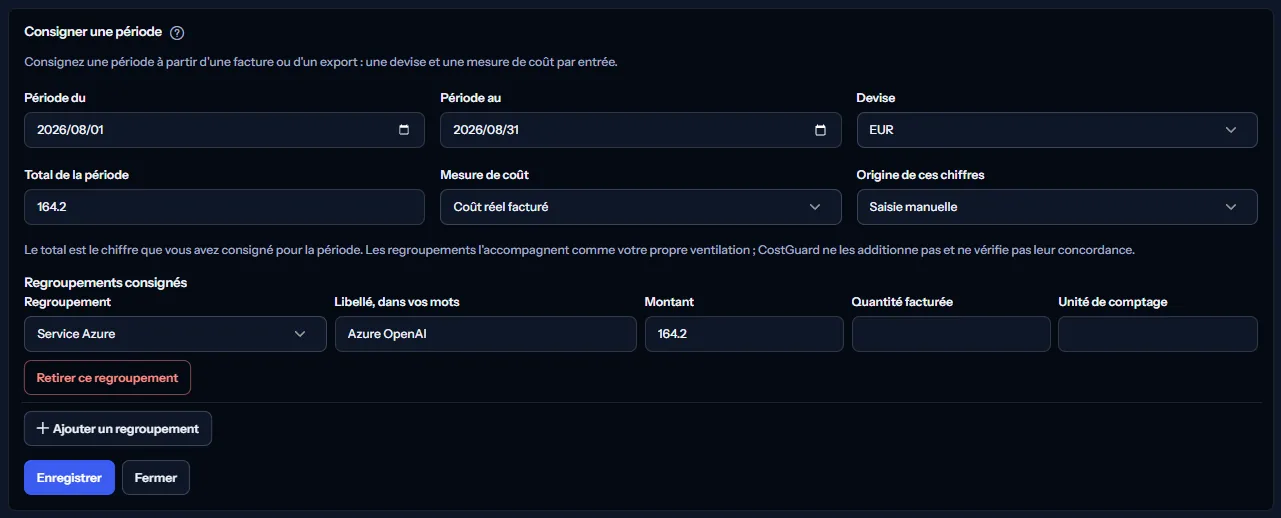Expand Regroupement dropdown showing Service Azure
The width and height of the screenshot is (1281, 518).
(x=175, y=334)
